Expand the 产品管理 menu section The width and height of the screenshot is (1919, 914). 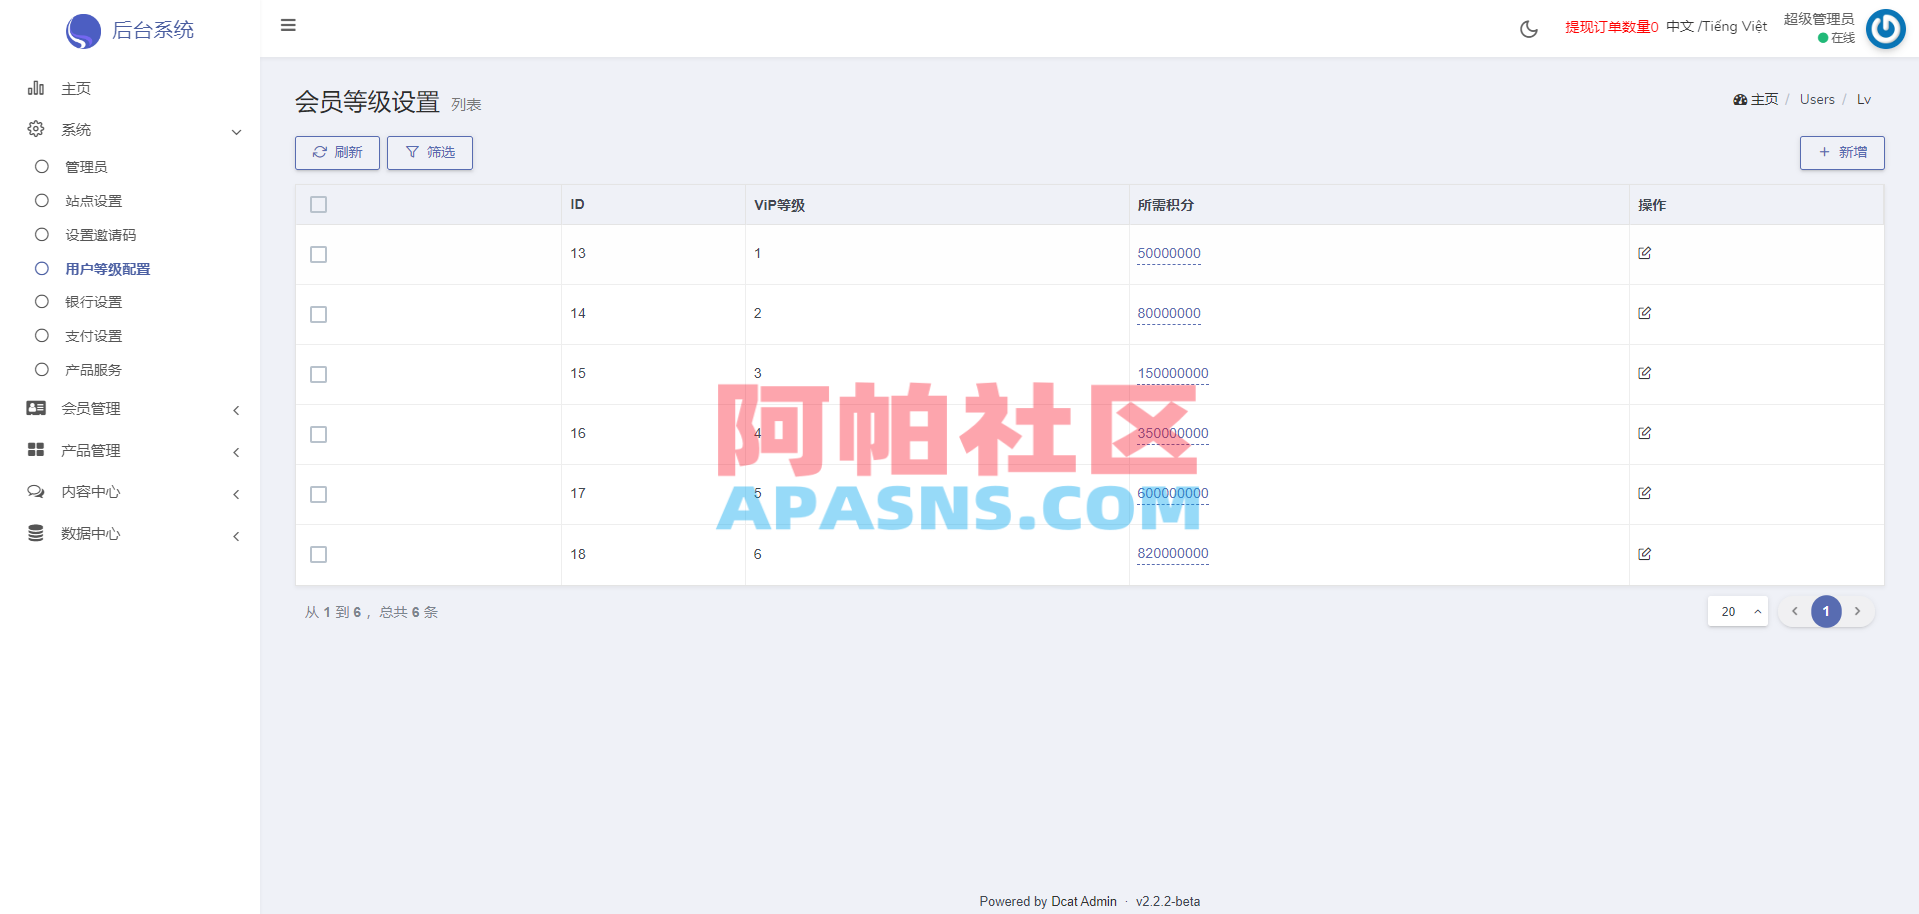click(x=90, y=450)
